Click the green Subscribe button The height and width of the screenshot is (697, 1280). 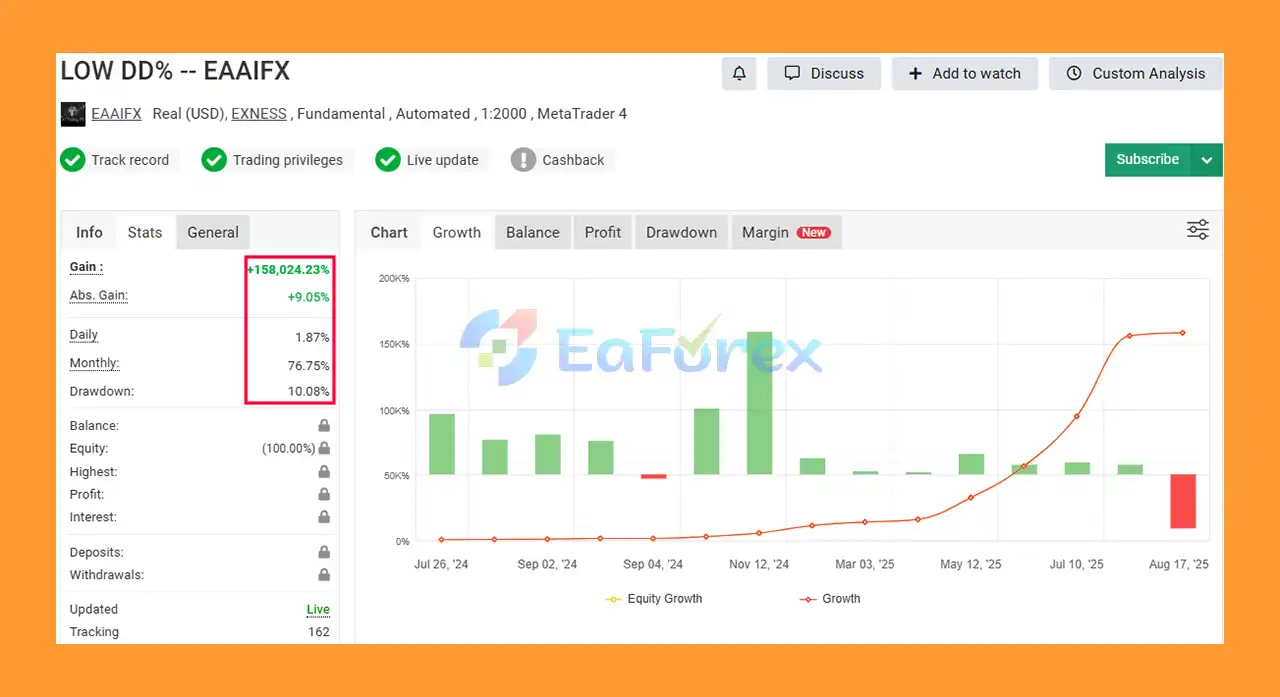tap(1148, 160)
